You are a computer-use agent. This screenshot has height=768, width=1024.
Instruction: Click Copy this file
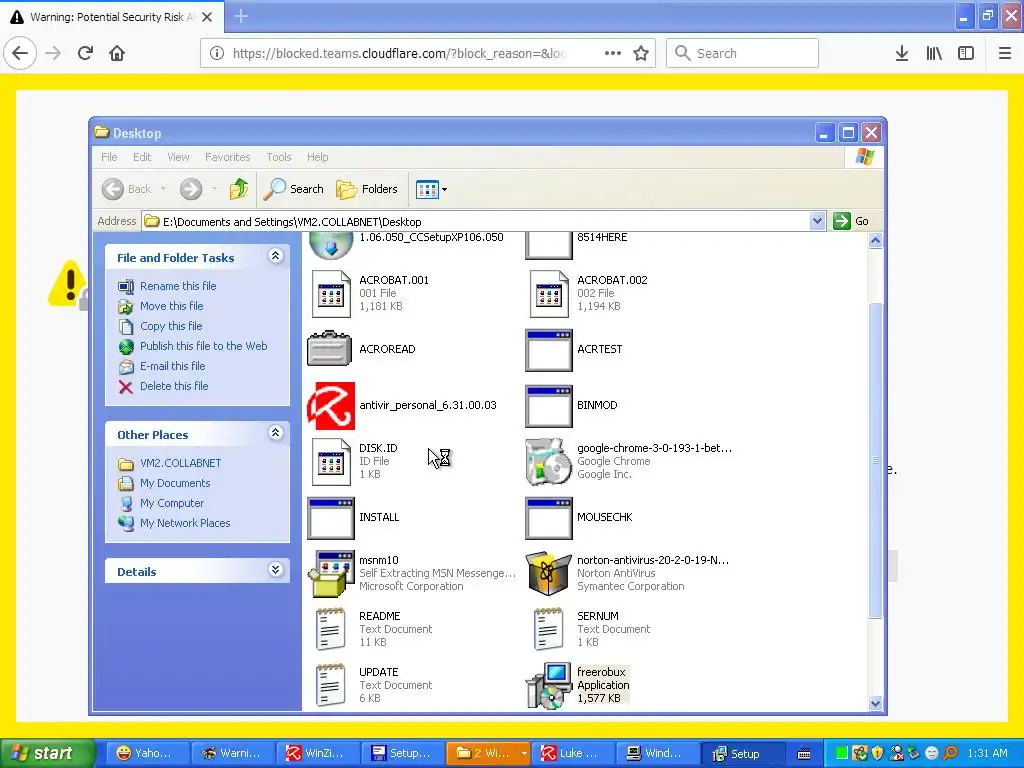click(x=171, y=326)
